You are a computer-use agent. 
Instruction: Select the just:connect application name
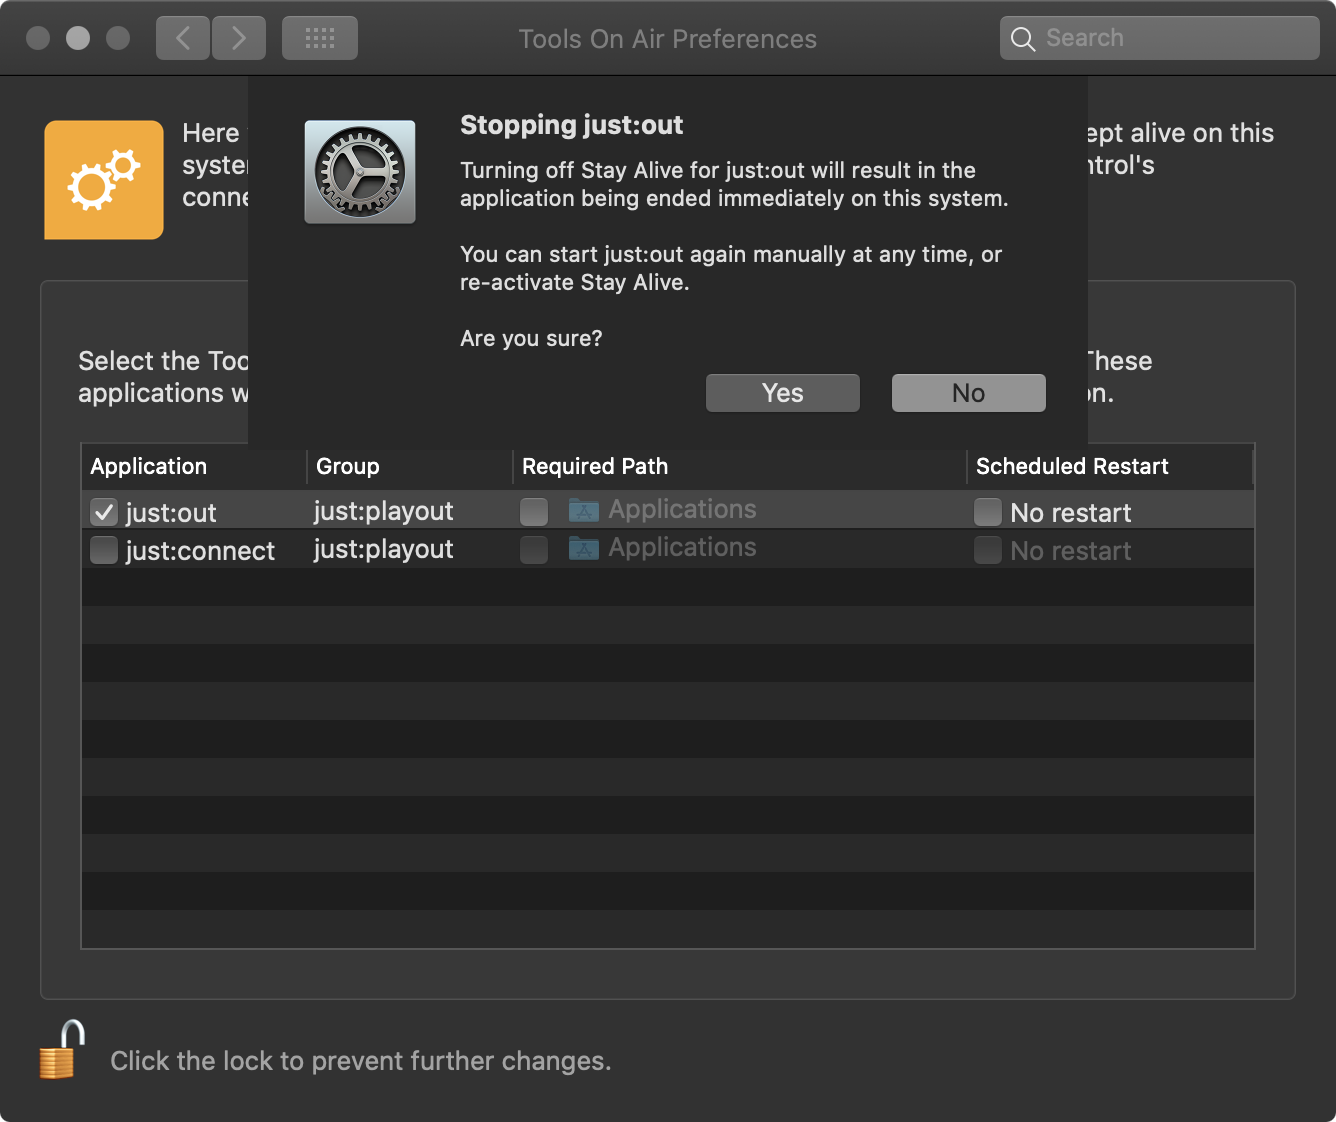click(x=200, y=551)
